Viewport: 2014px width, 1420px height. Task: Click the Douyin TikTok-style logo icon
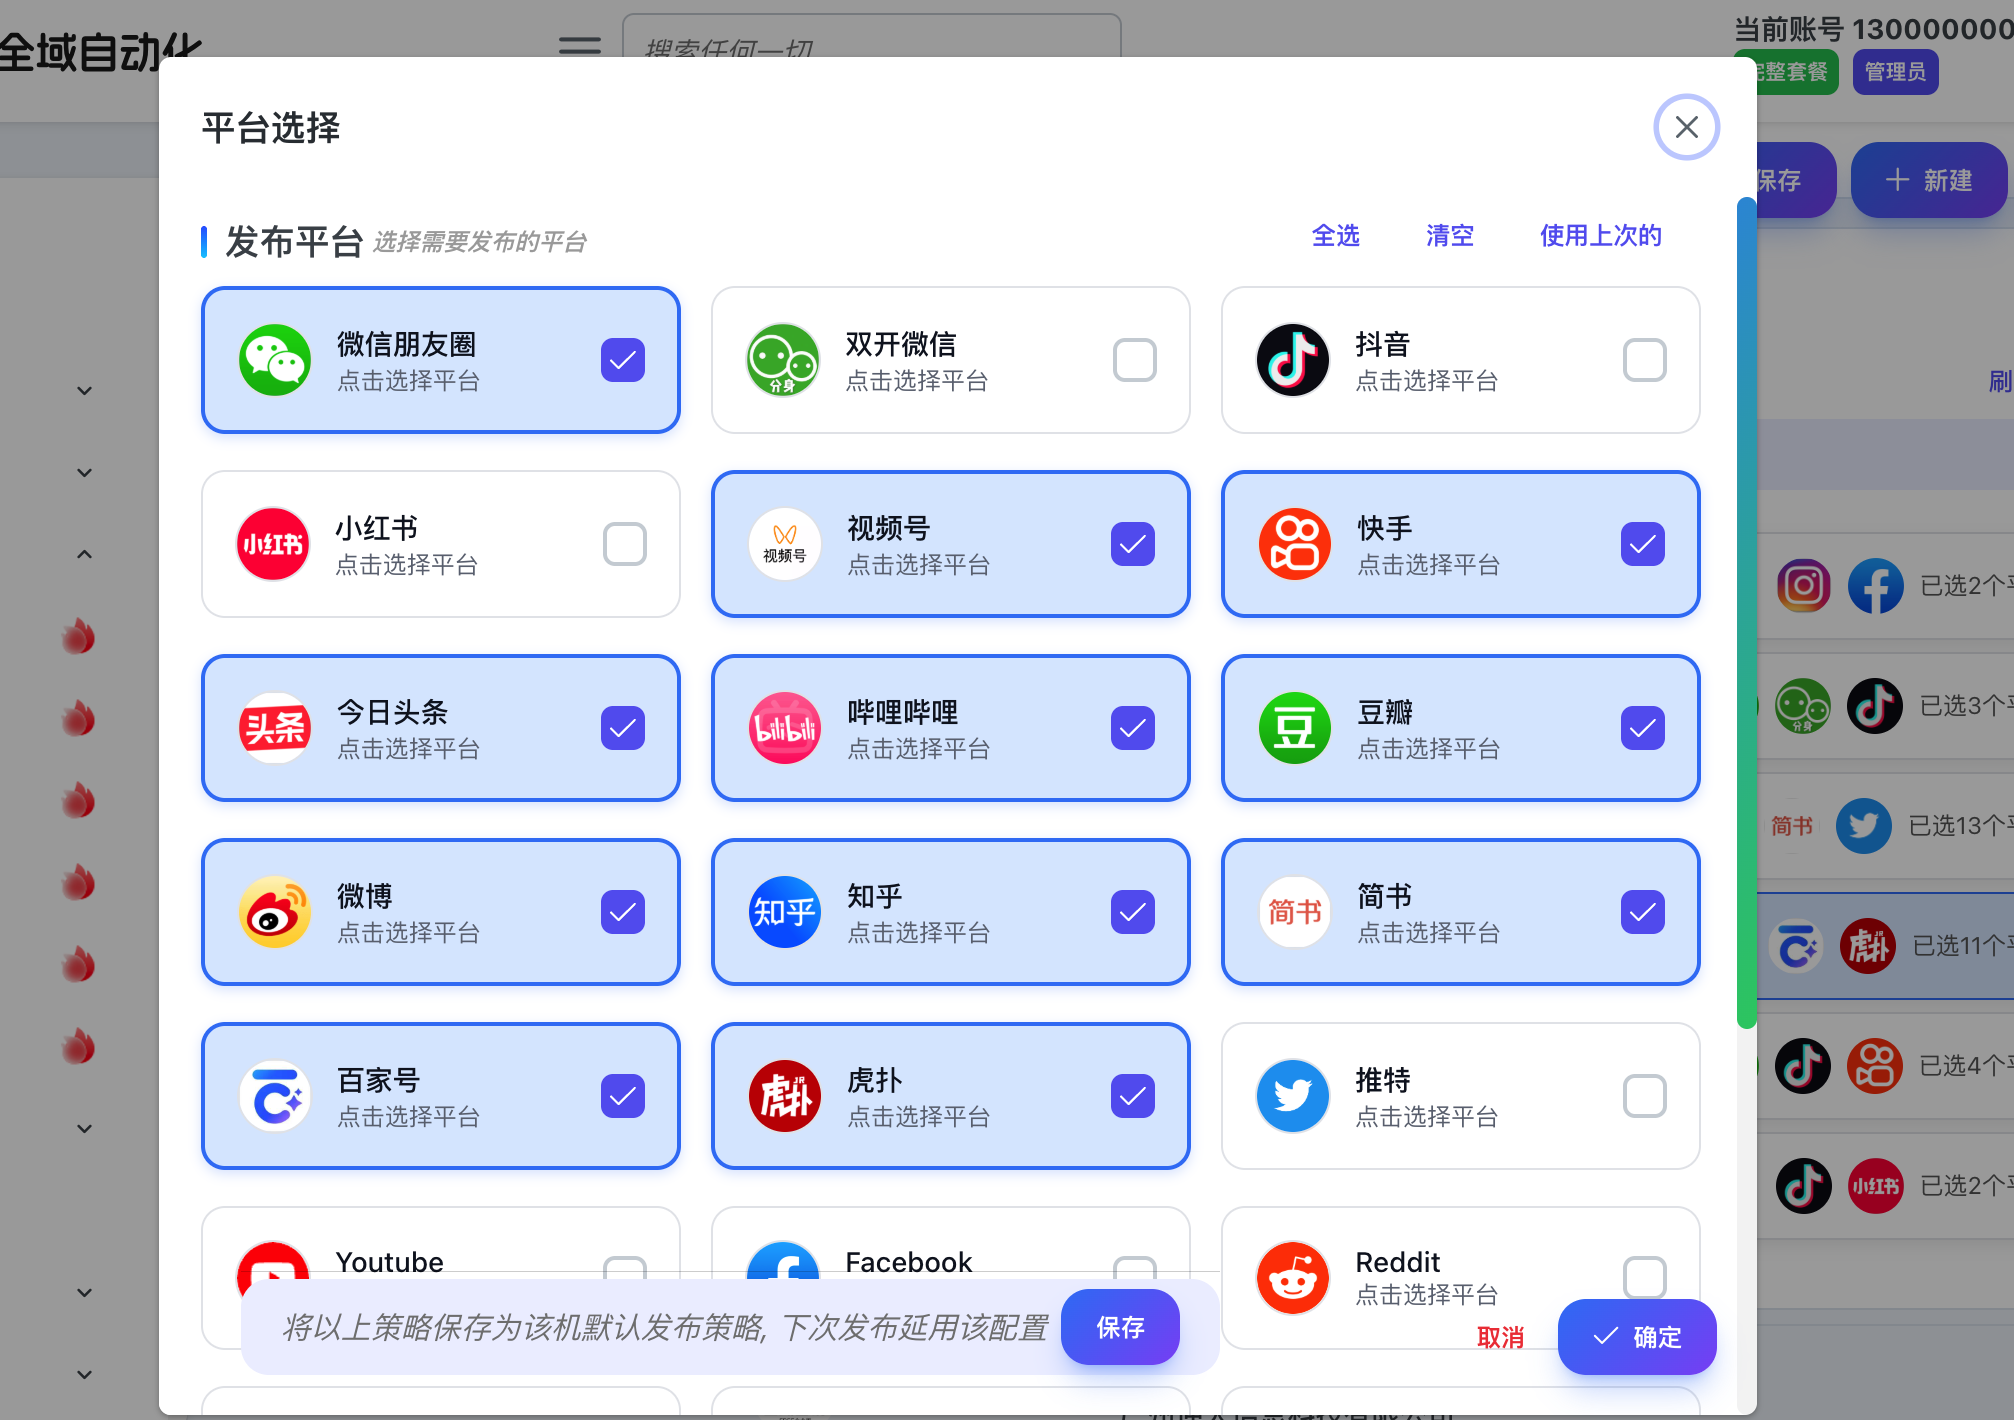[1292, 360]
